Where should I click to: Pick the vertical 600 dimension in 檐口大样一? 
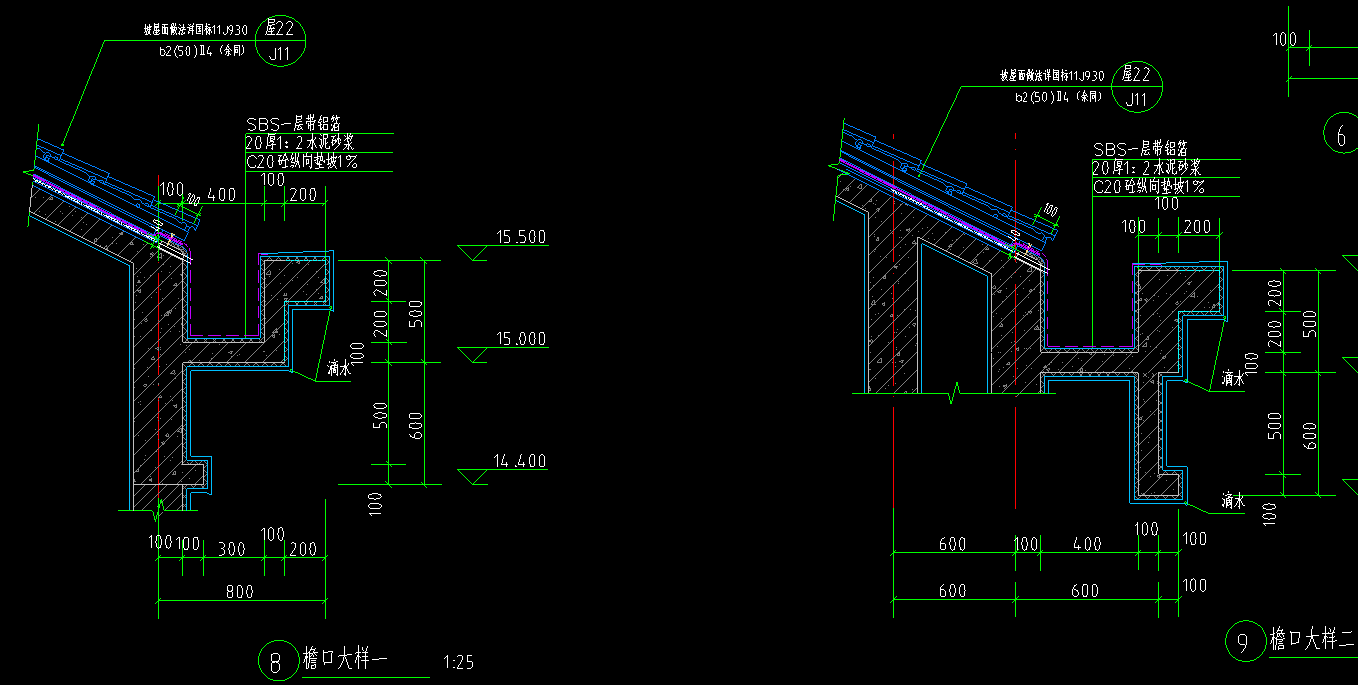click(415, 424)
